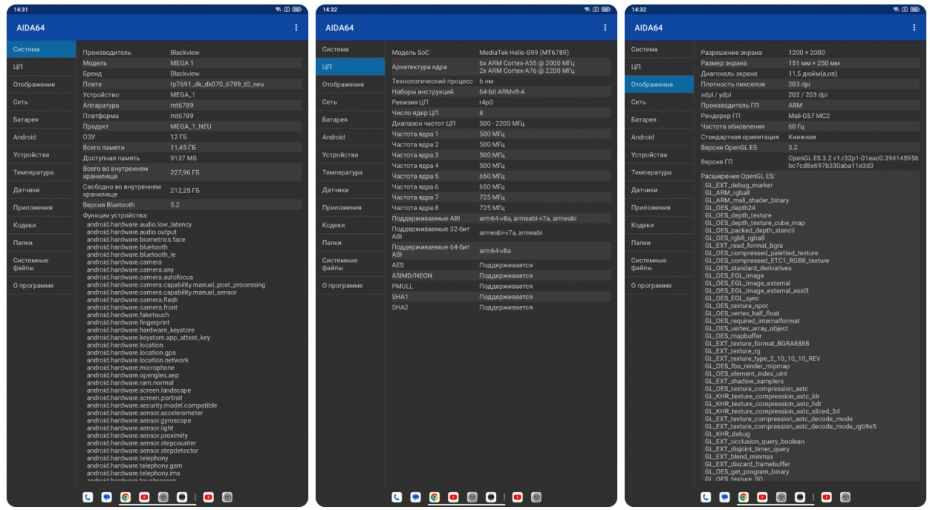Tap Messages dock icon on right screen

pos(725,497)
